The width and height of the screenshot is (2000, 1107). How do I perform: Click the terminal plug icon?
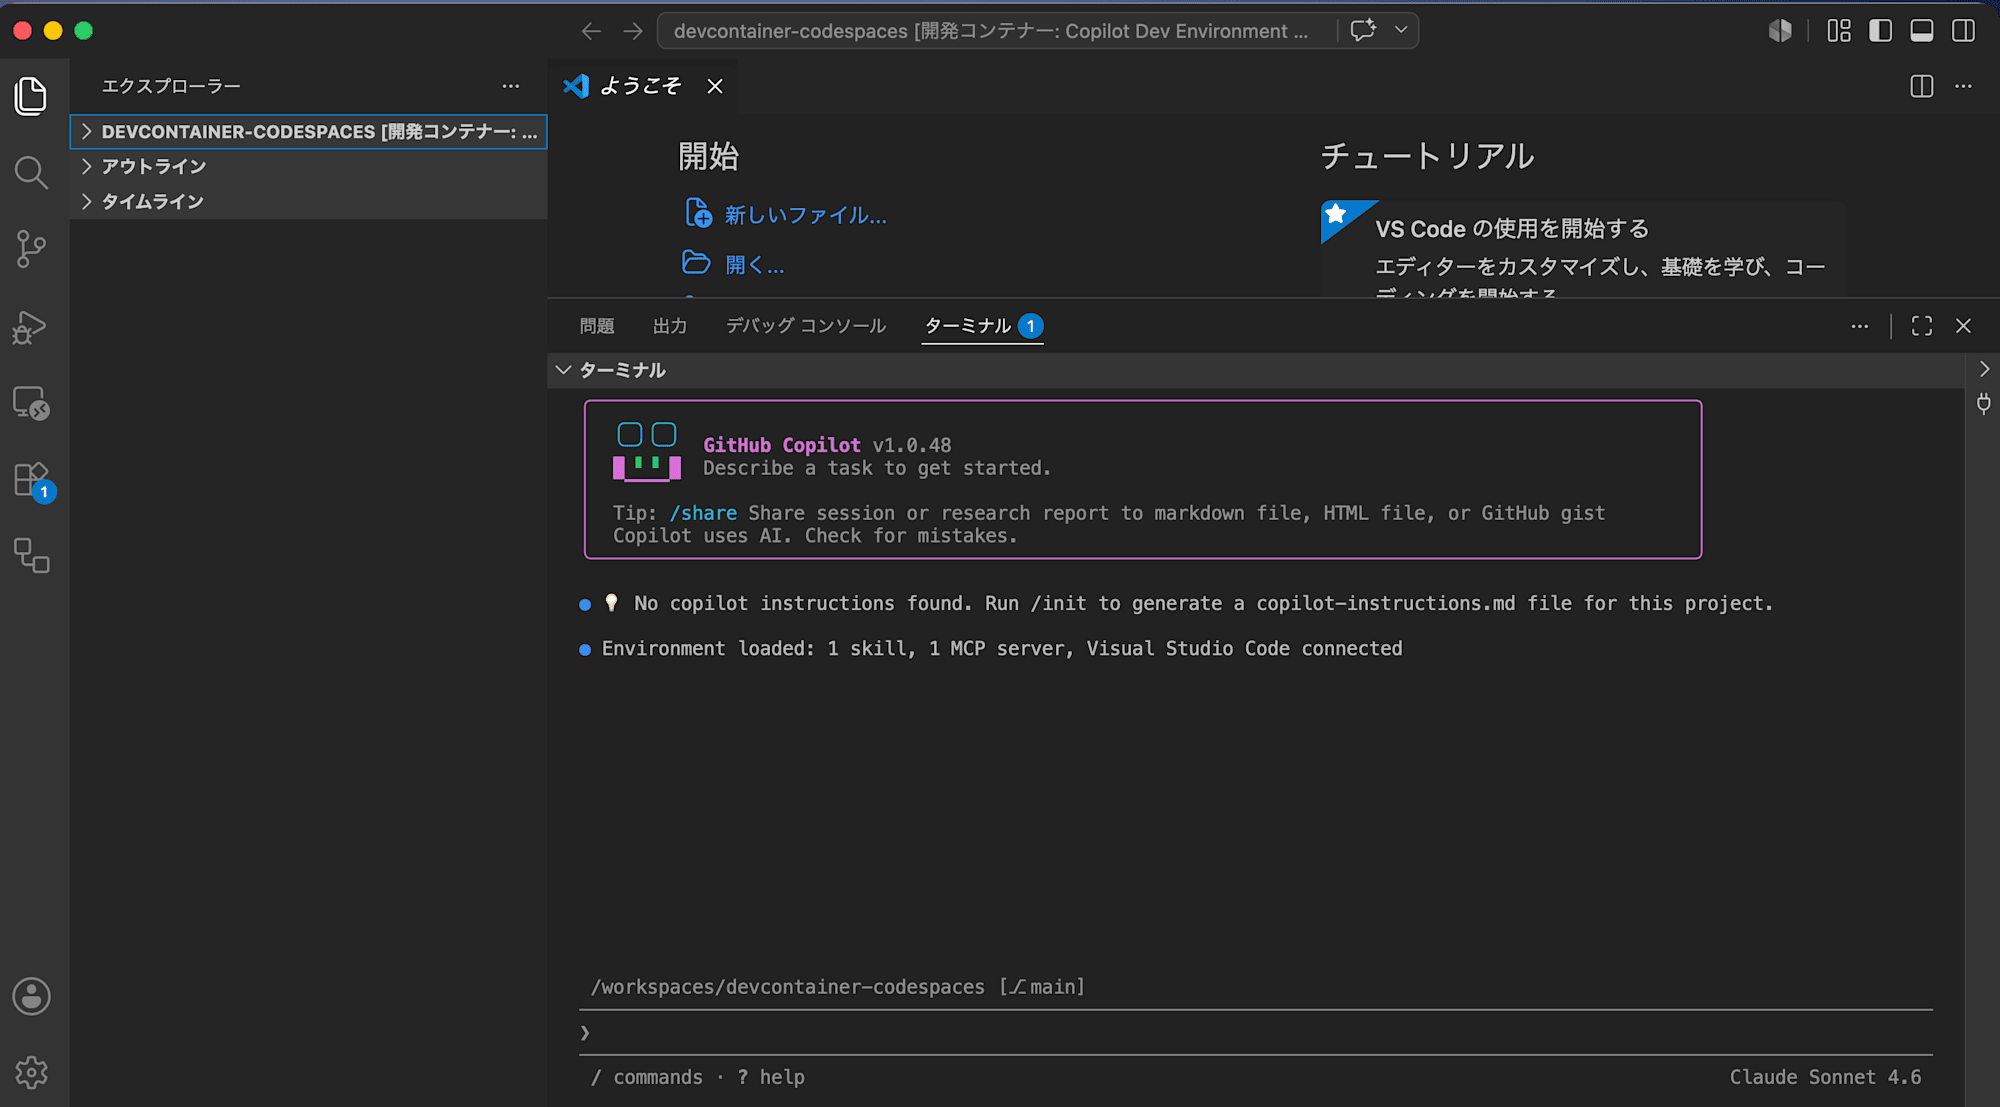click(x=1984, y=404)
